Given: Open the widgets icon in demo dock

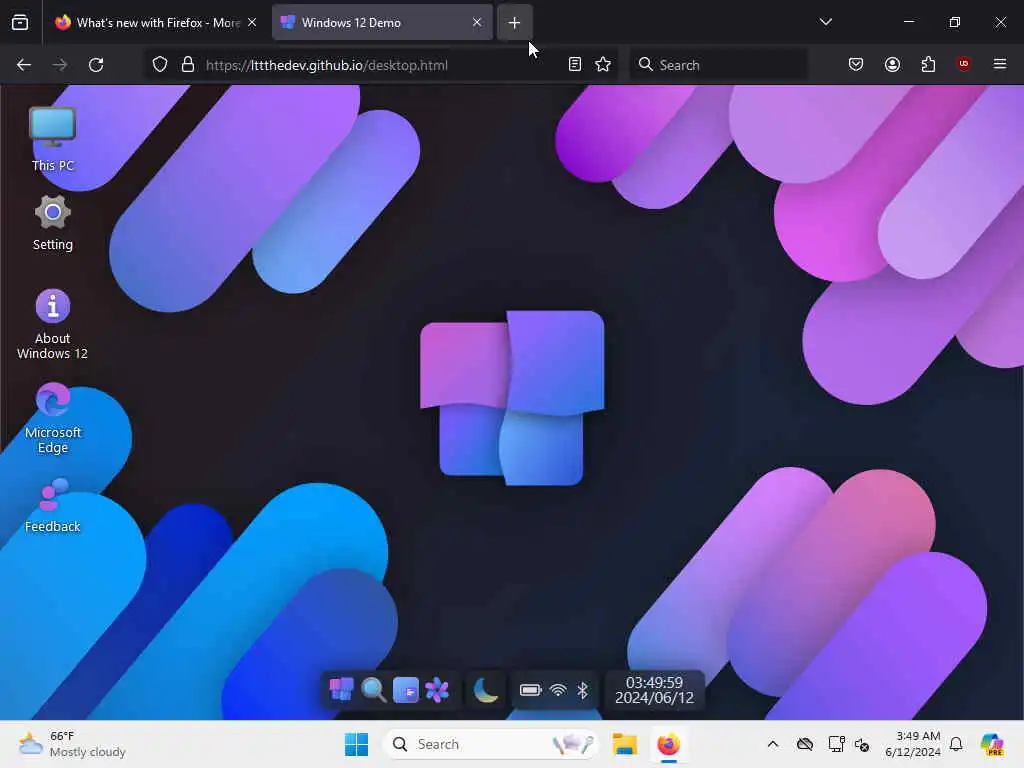Looking at the screenshot, I should pyautogui.click(x=406, y=690).
